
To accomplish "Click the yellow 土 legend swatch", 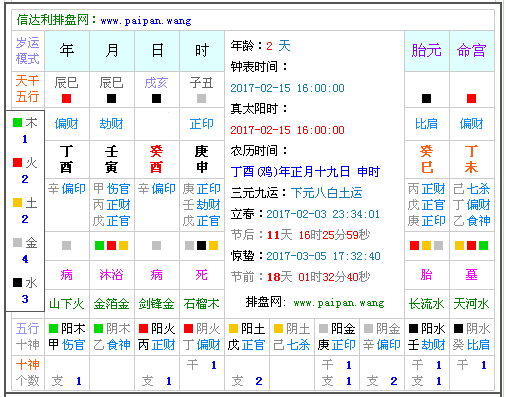I will pyautogui.click(x=17, y=202).
